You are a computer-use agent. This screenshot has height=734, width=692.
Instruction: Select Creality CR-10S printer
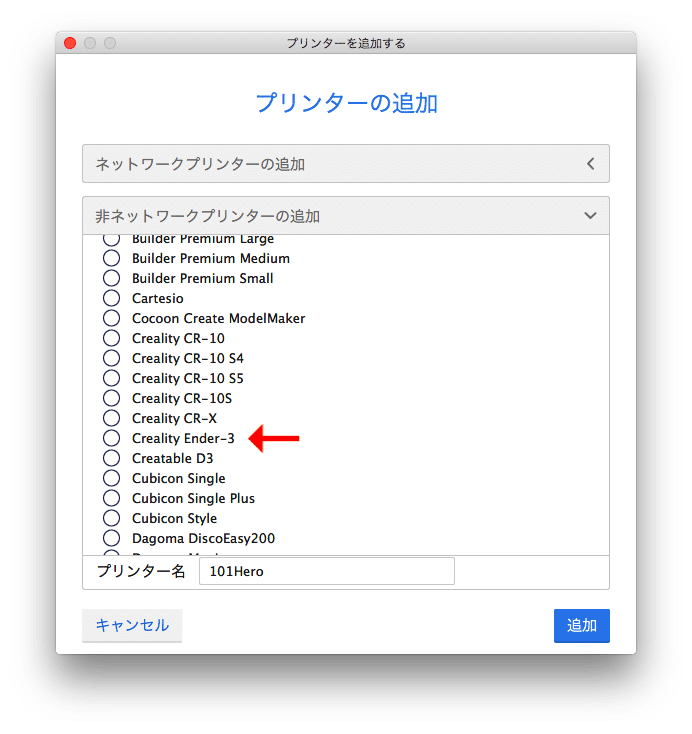click(x=112, y=398)
